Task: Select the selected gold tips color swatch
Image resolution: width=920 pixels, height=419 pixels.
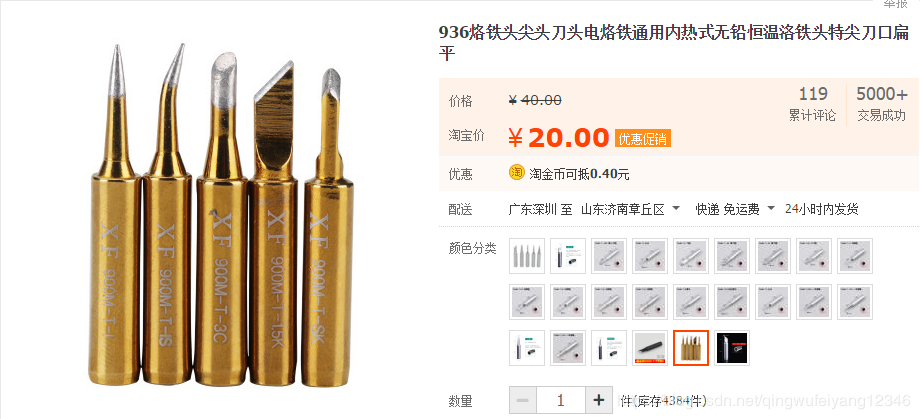Action: point(691,348)
